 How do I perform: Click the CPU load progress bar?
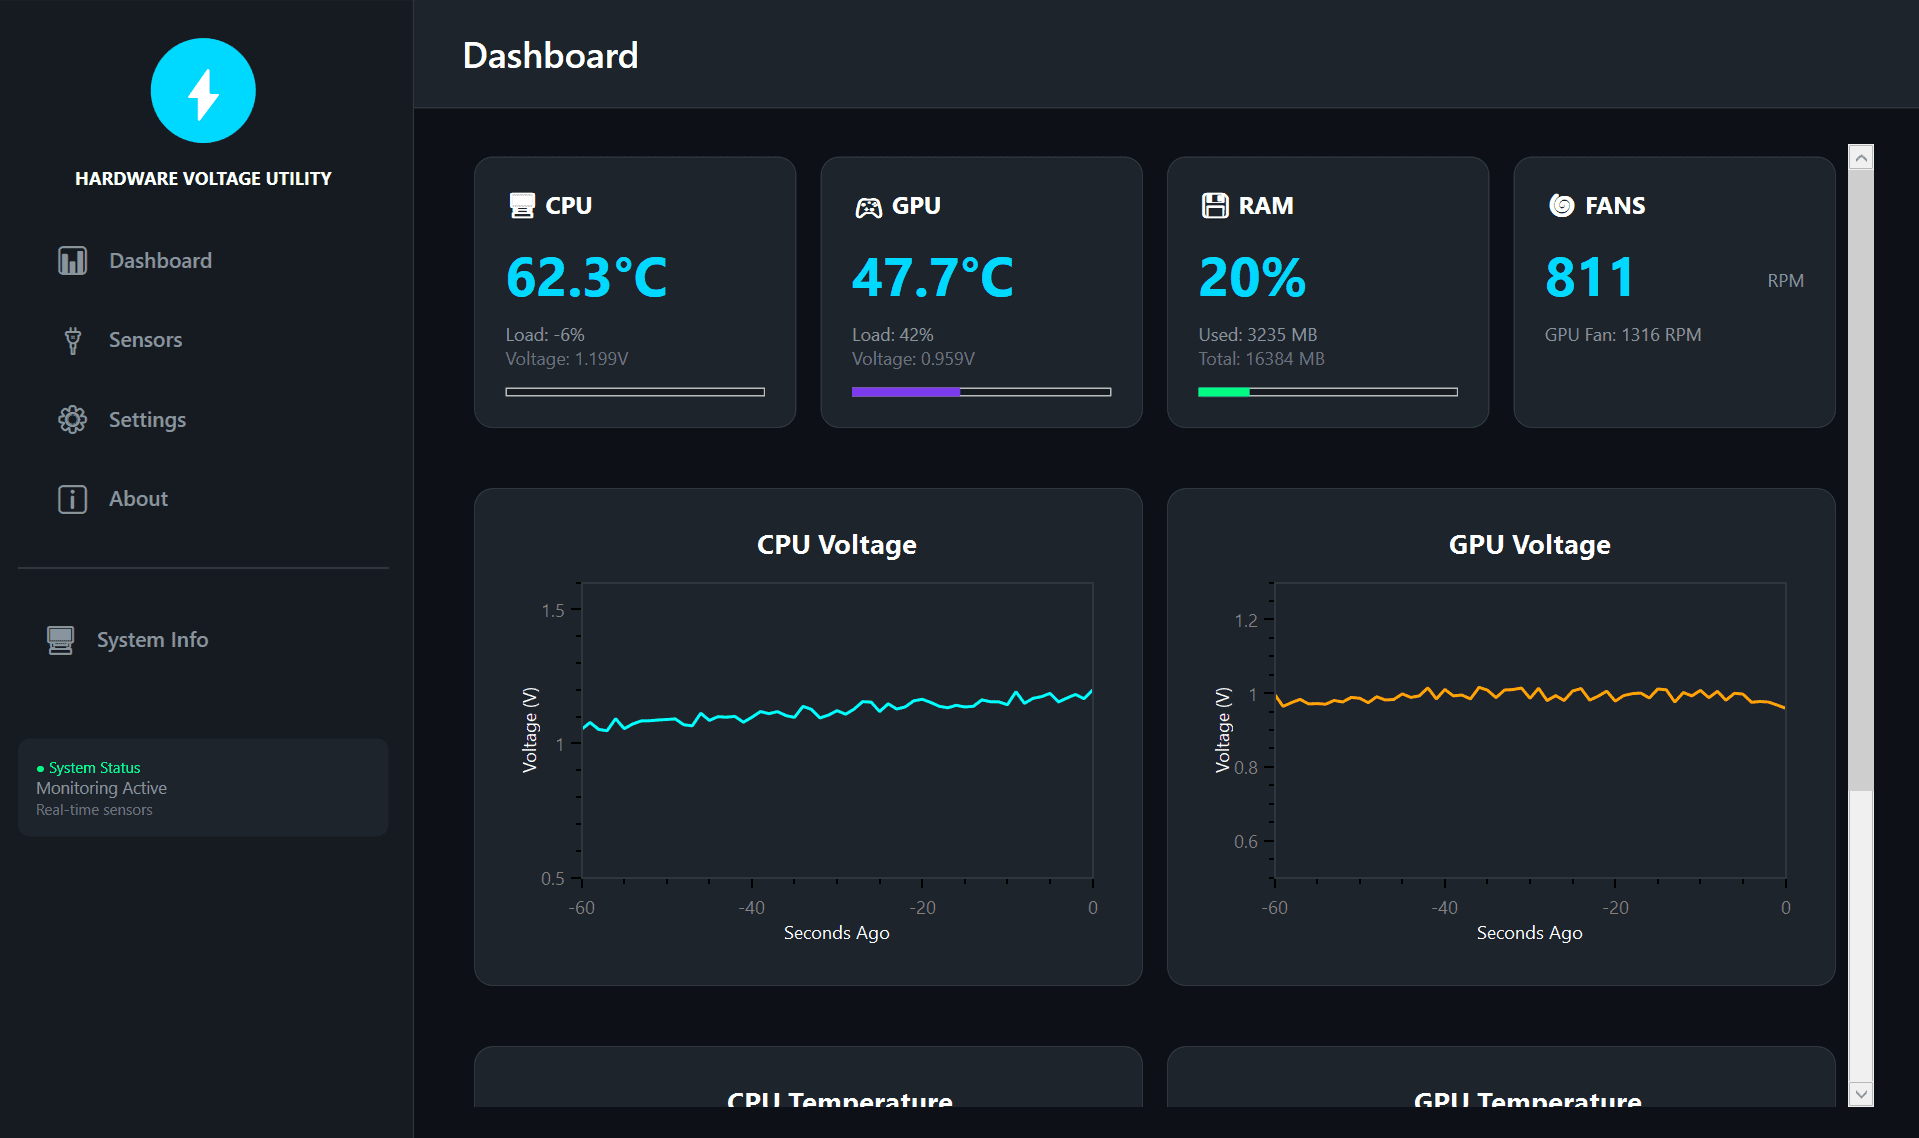[635, 392]
